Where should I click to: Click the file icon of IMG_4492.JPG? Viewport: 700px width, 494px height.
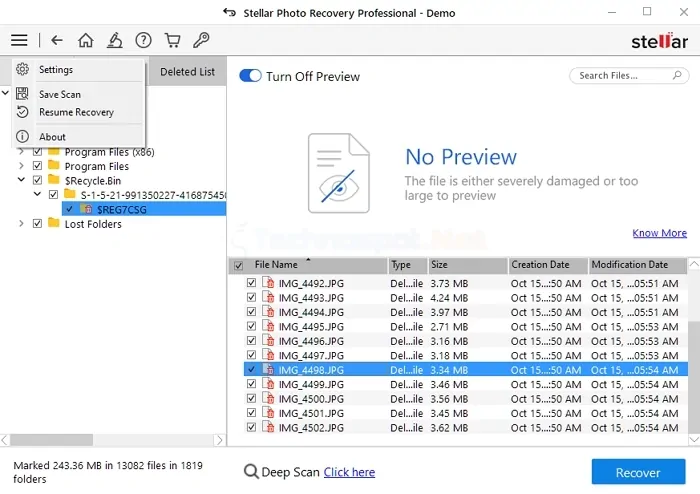click(268, 283)
